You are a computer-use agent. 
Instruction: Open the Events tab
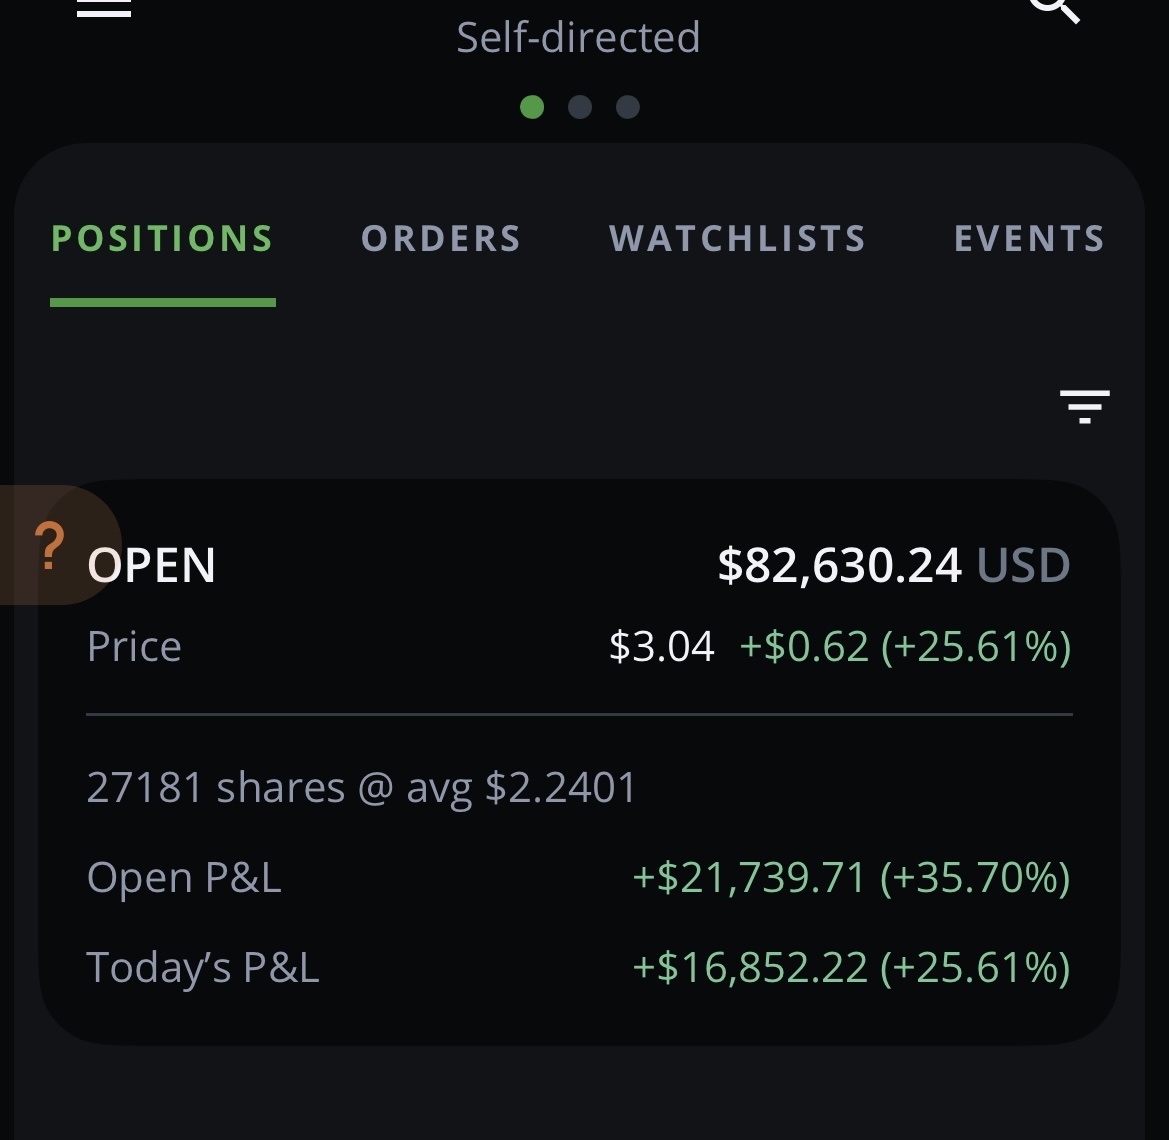coord(1030,239)
